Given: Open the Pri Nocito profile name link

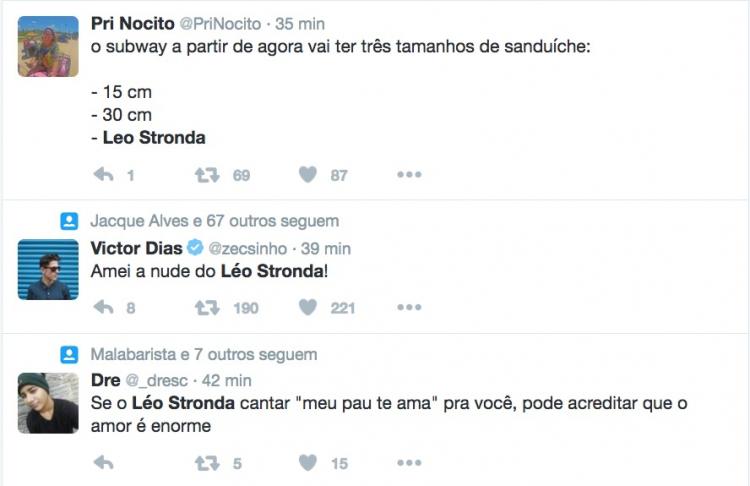Looking at the screenshot, I should tap(133, 22).
